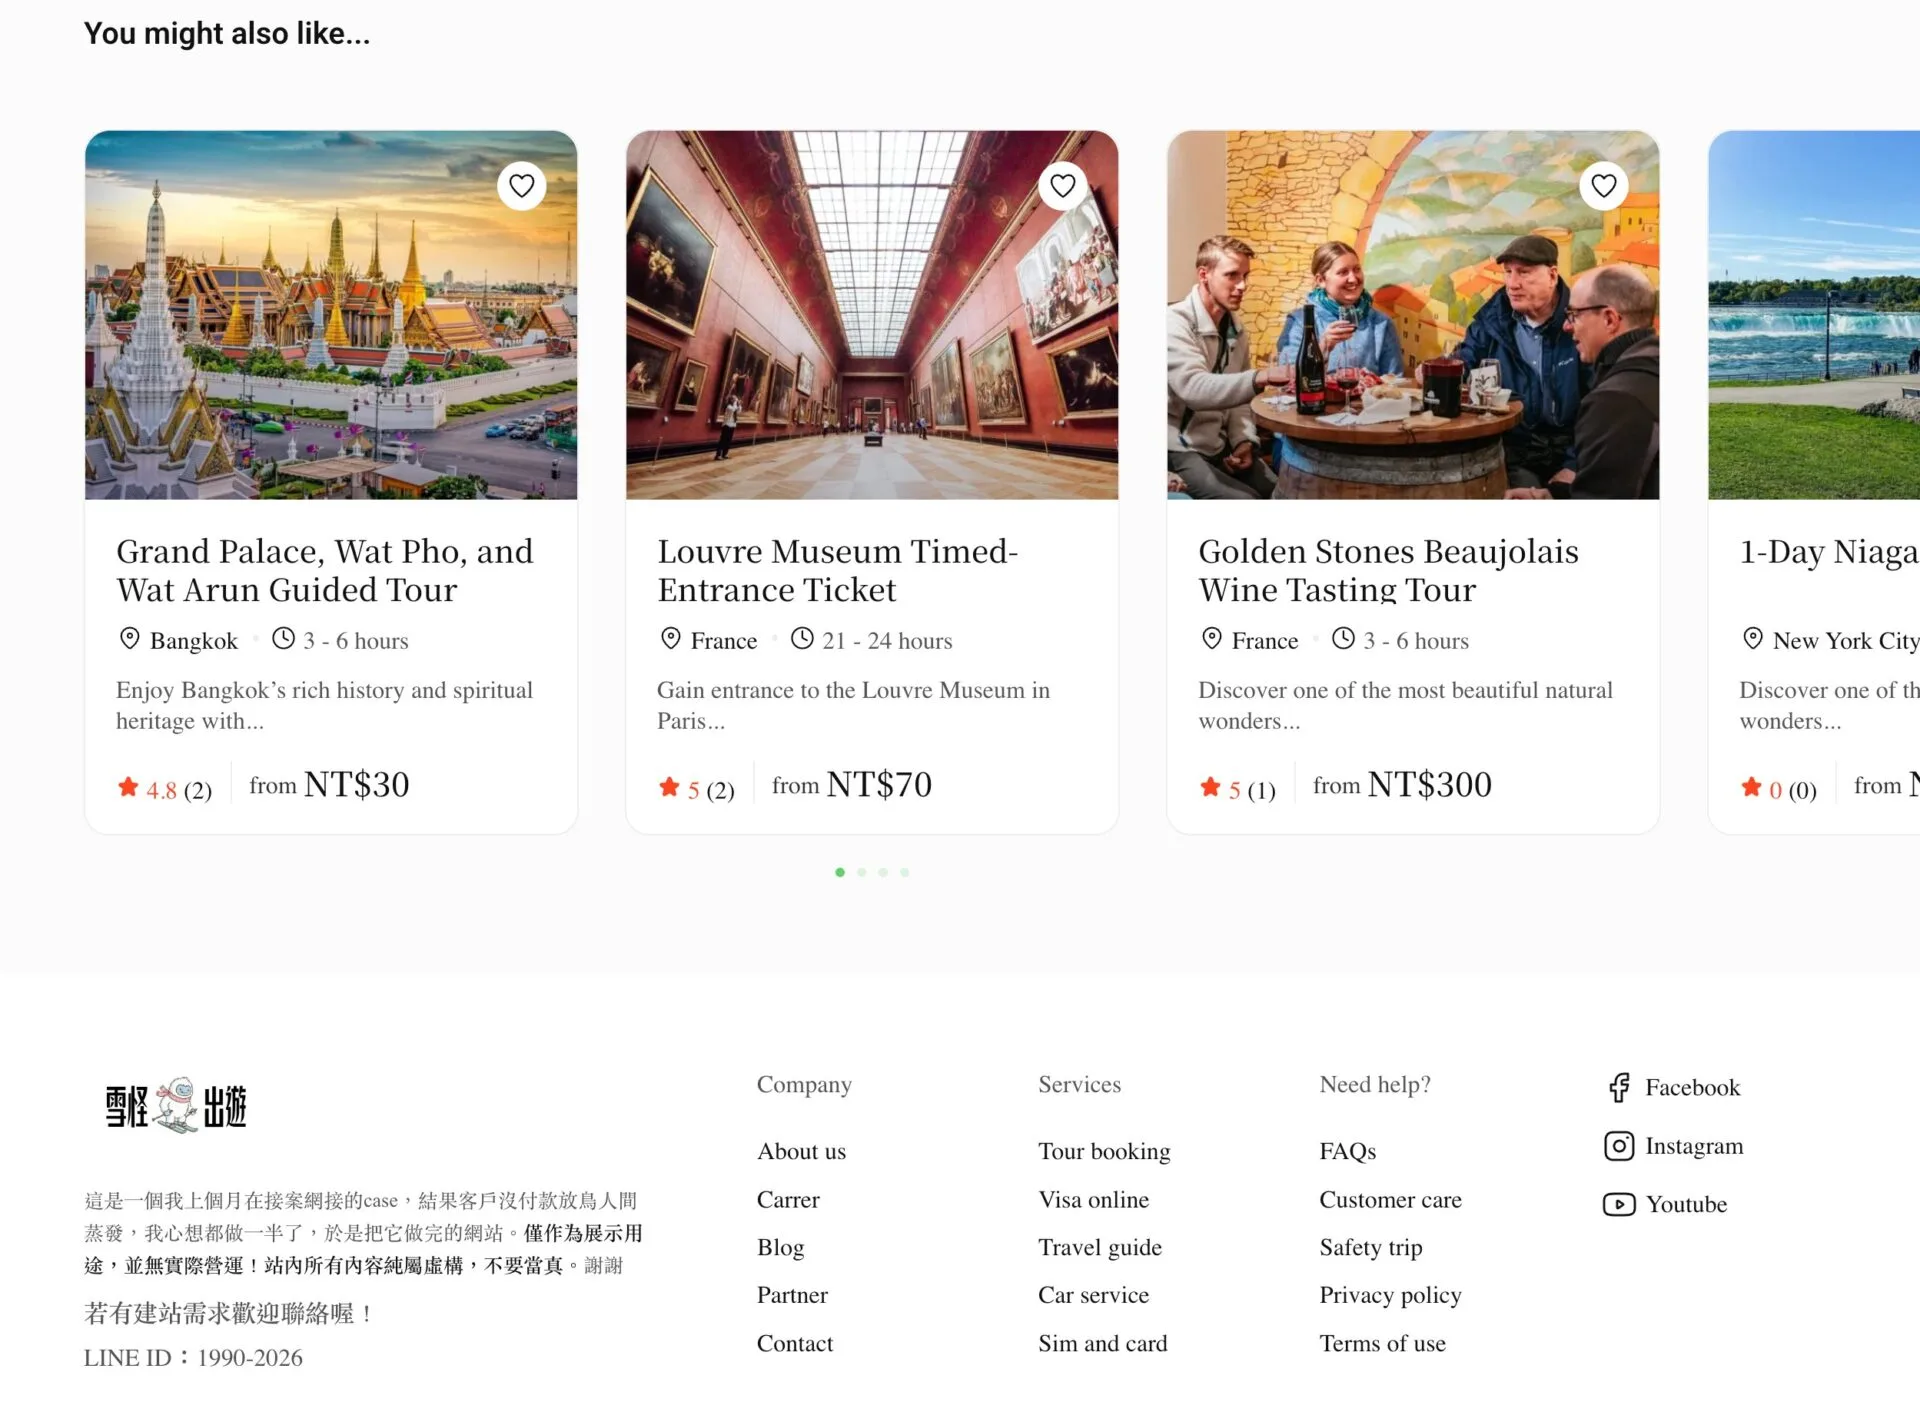Screen dimensions: 1920x1412
Task: Go to Privacy policy page
Action: coord(1389,1295)
